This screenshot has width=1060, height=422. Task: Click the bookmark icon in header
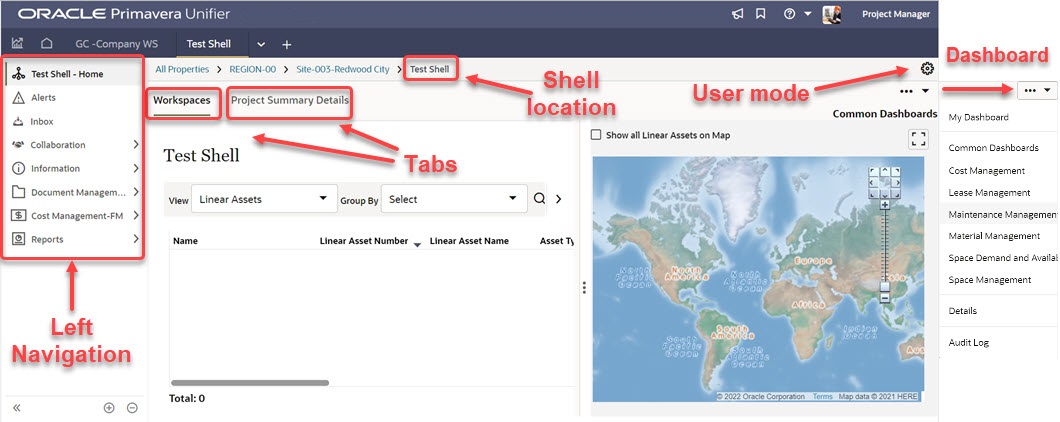point(761,14)
